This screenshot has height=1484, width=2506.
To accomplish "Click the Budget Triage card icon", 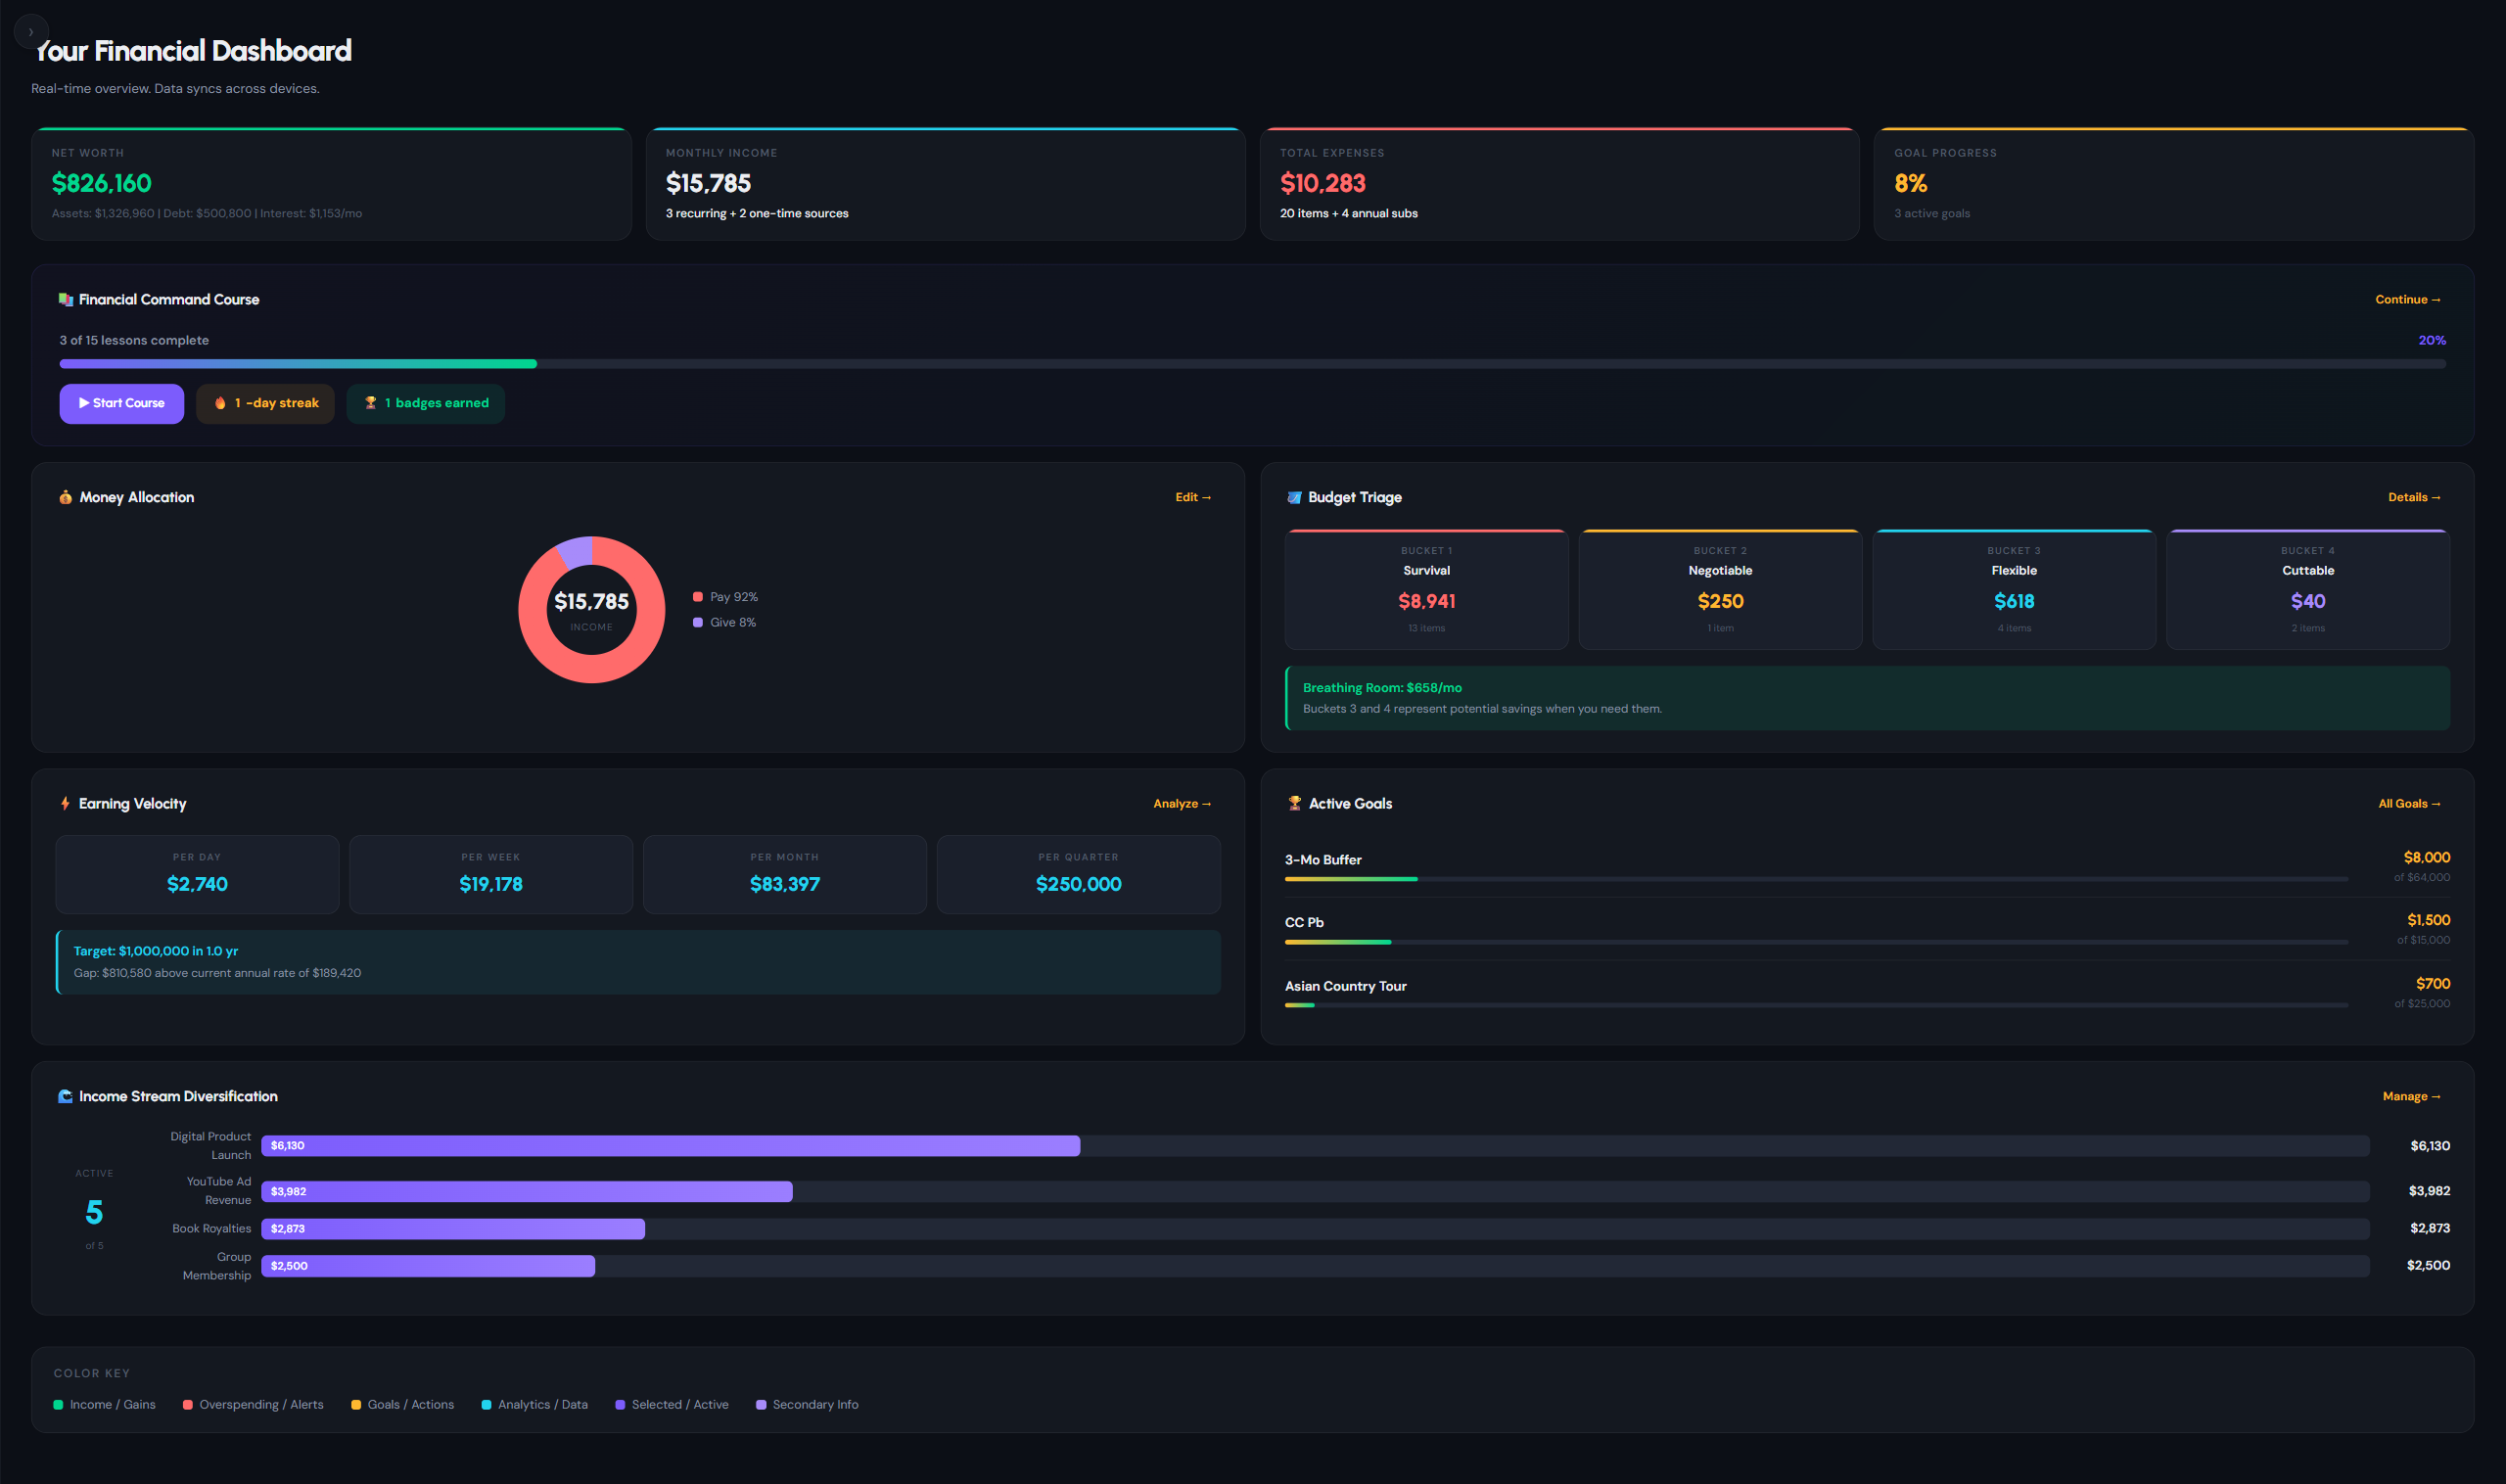I will point(1293,496).
